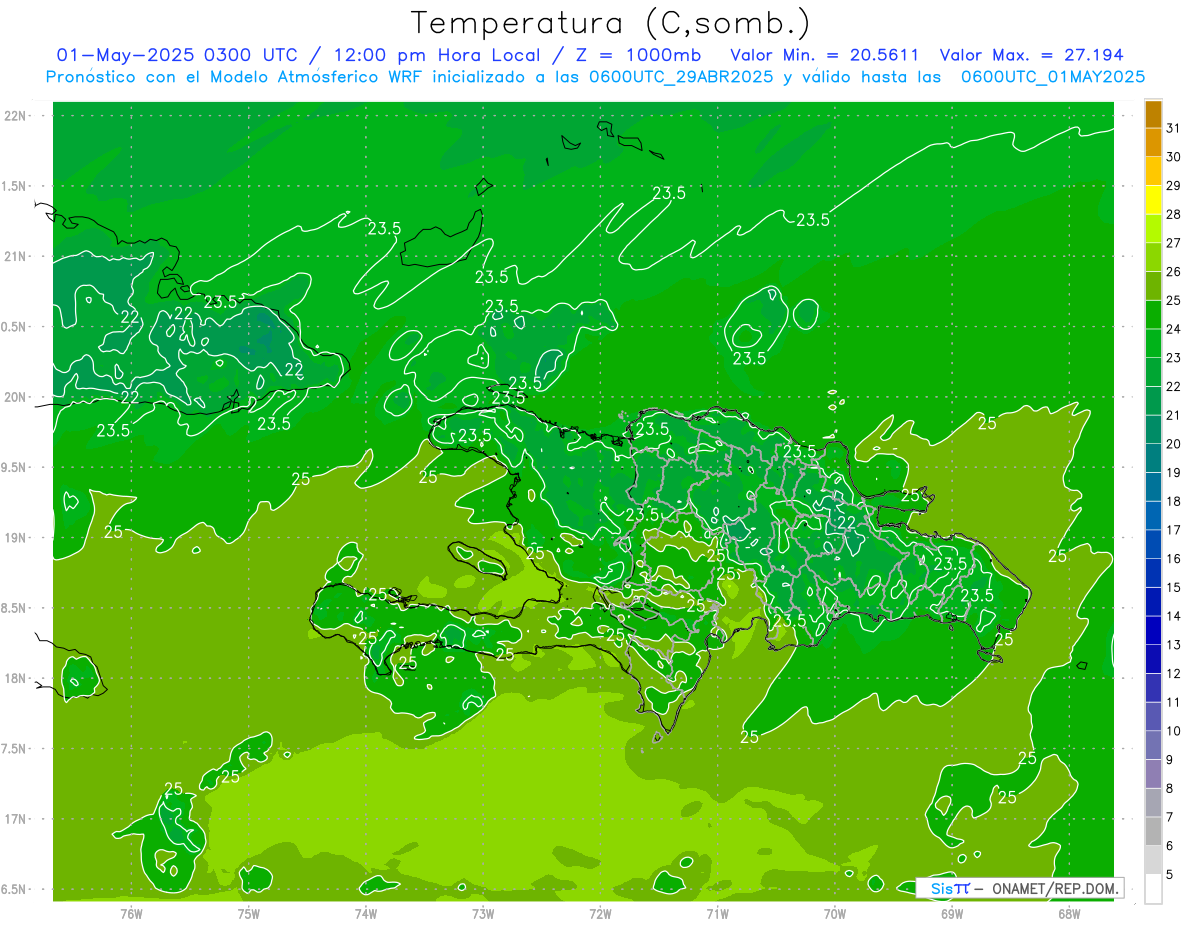Click the '74W' longitude axis label
This screenshot has height=927, width=1200.
tap(366, 914)
